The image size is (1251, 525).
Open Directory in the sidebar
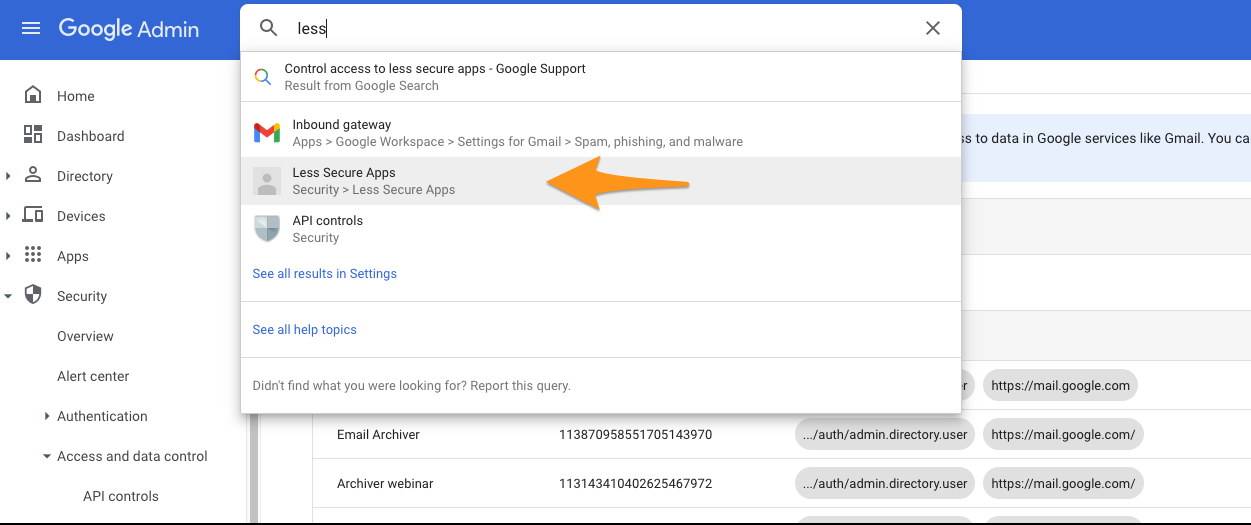point(85,176)
